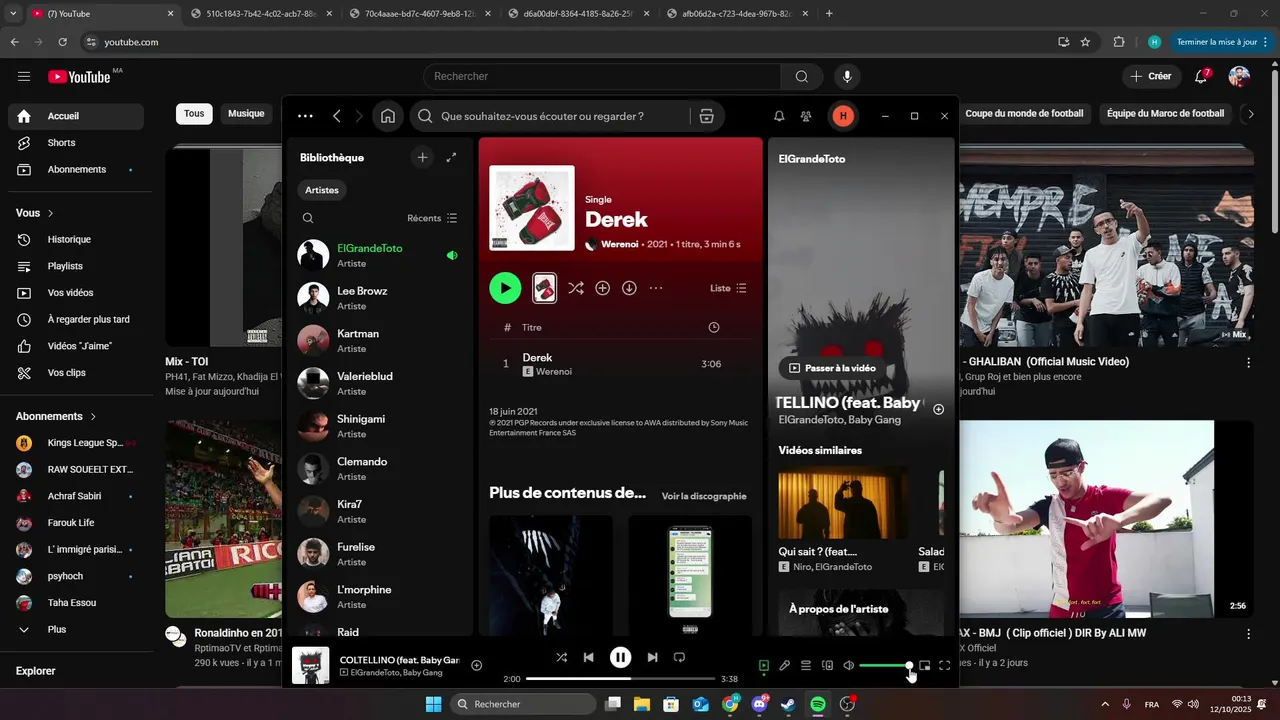Open the Spotify three-dots main menu
The height and width of the screenshot is (720, 1280).
click(305, 116)
